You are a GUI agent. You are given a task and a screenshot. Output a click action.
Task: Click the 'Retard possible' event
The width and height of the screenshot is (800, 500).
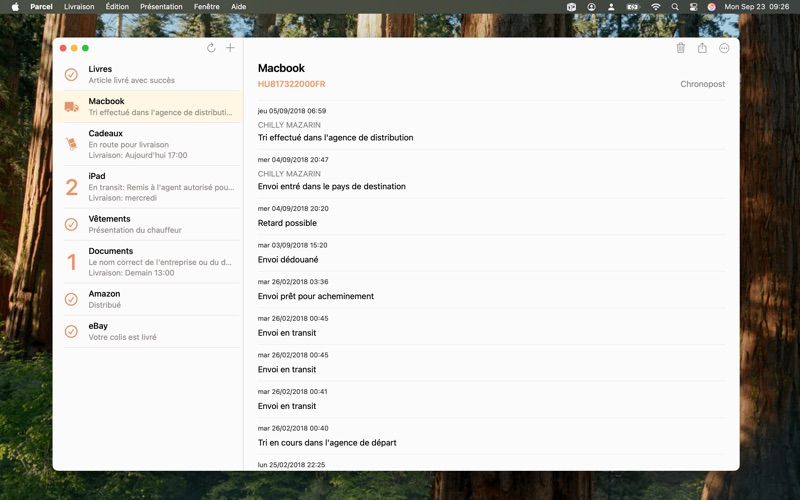pos(287,223)
